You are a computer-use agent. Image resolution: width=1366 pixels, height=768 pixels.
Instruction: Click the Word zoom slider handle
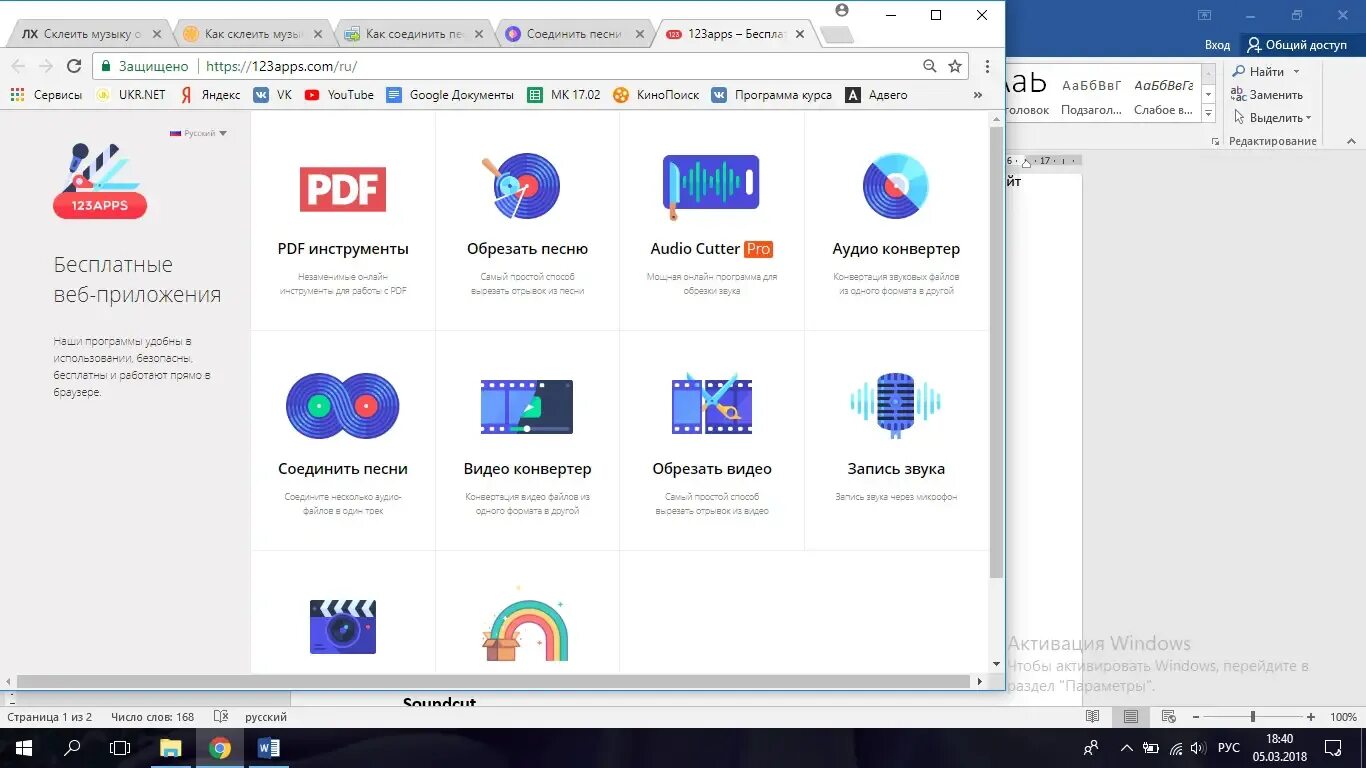1252,717
